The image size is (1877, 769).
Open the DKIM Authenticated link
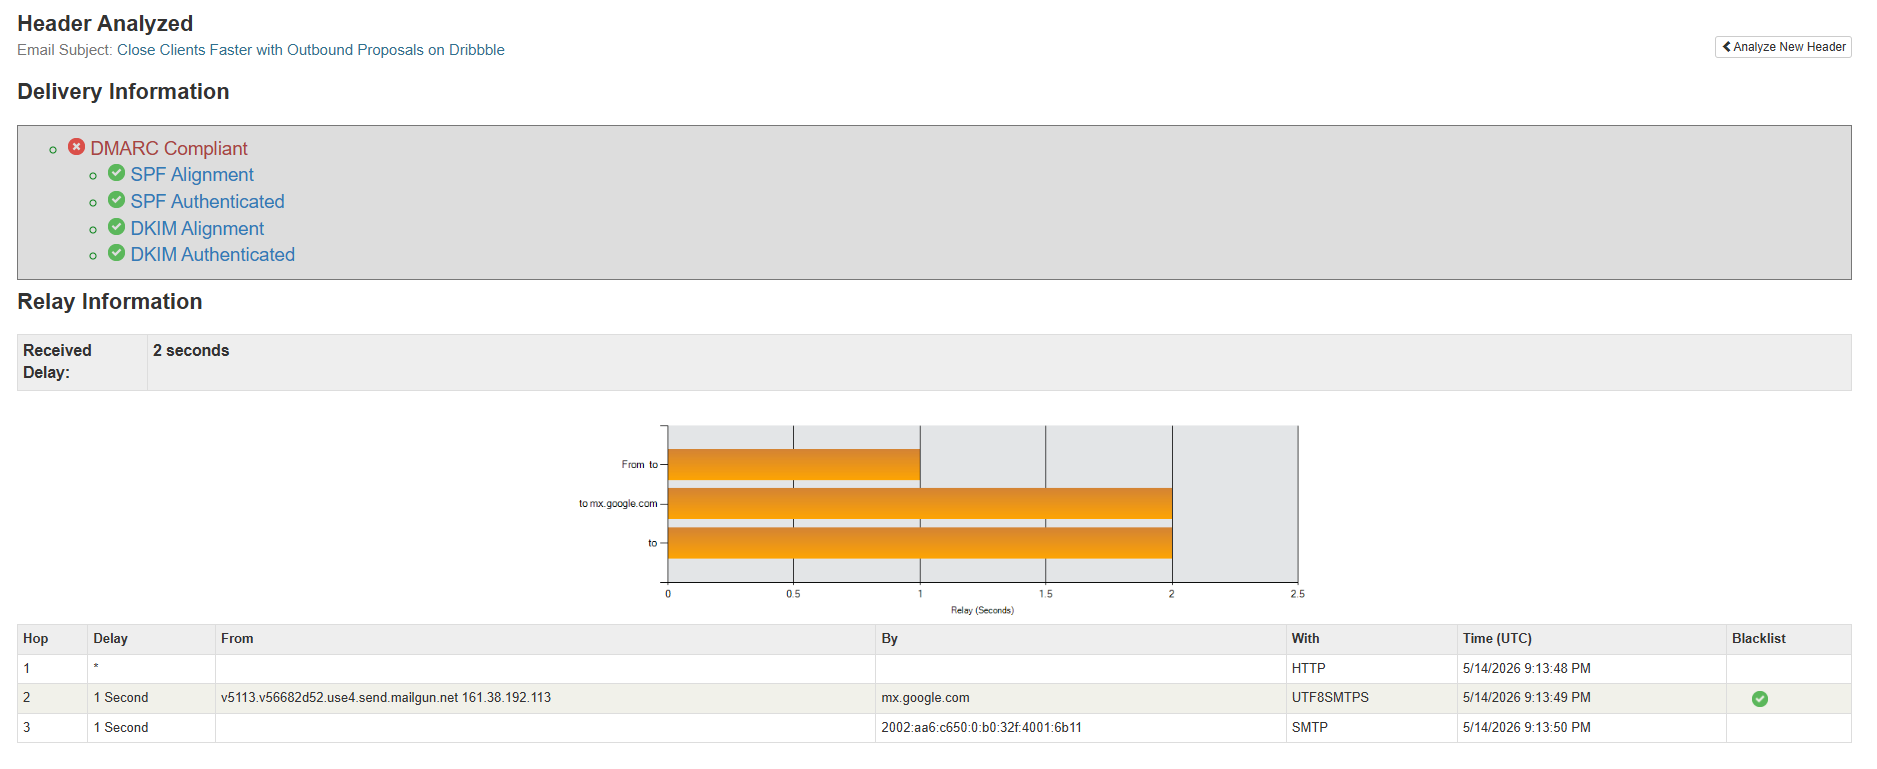click(212, 254)
